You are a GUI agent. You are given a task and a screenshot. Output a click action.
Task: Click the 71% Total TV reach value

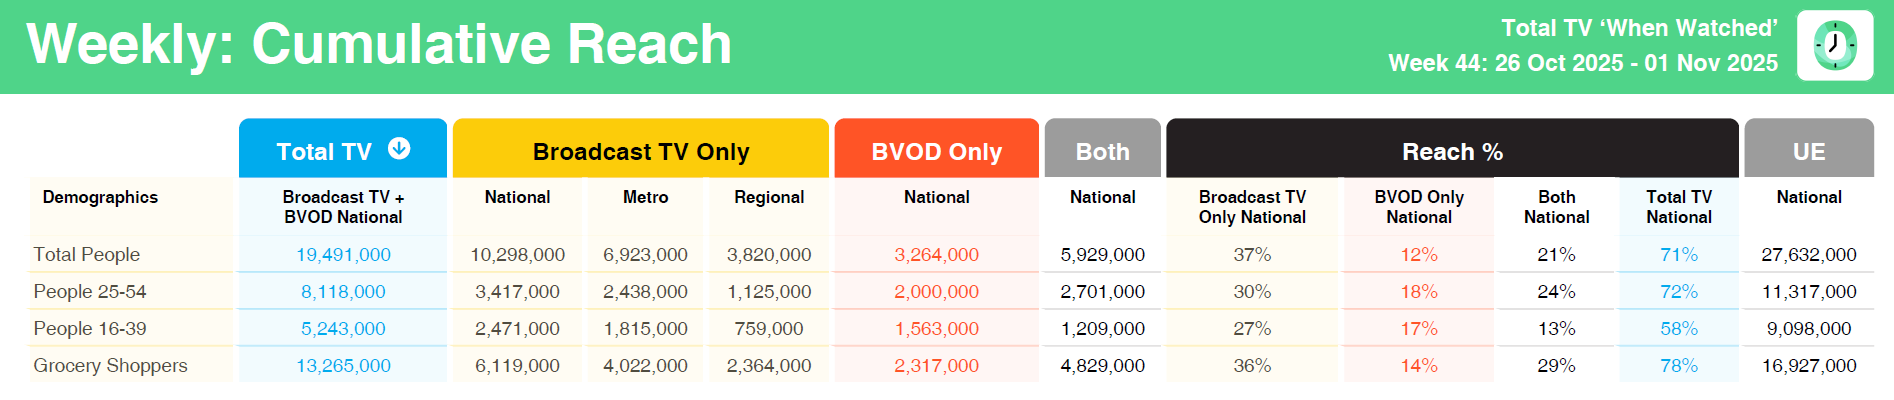pyautogui.click(x=1678, y=254)
